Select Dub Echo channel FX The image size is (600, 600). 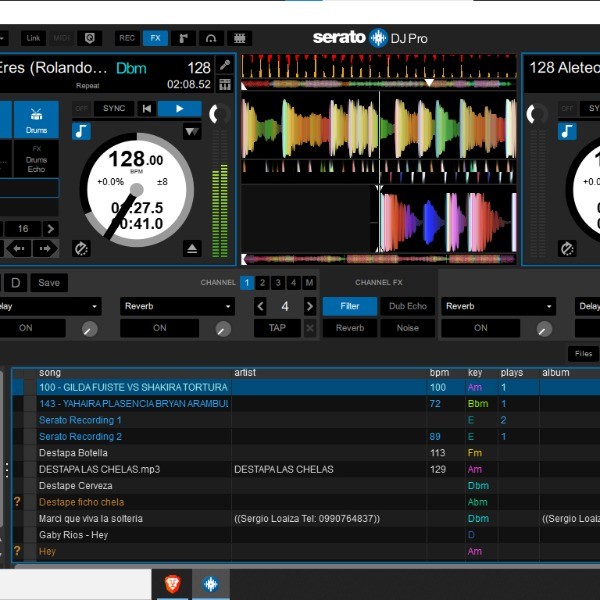pos(408,306)
